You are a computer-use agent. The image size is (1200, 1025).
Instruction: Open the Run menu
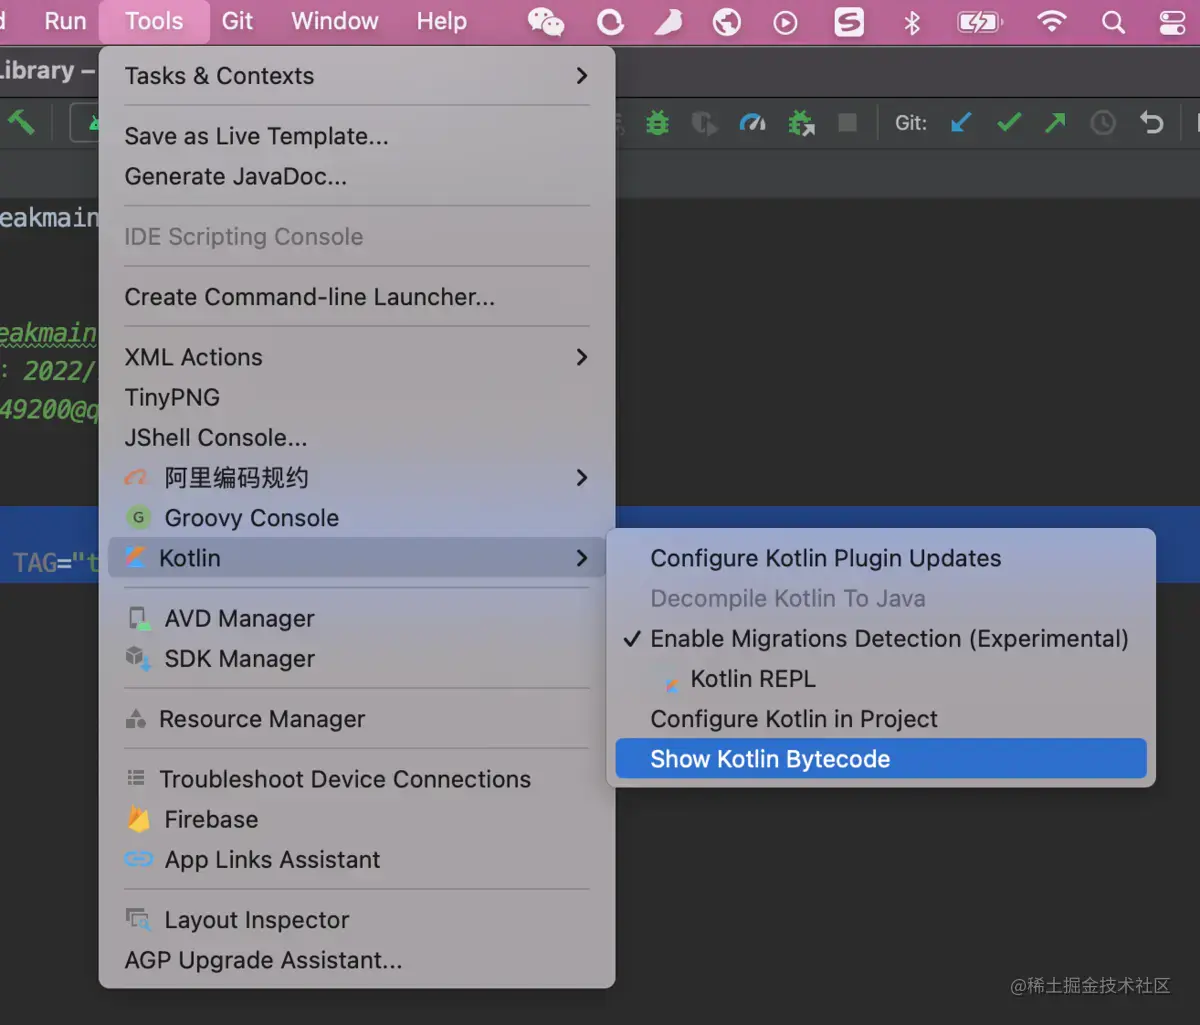click(x=65, y=21)
